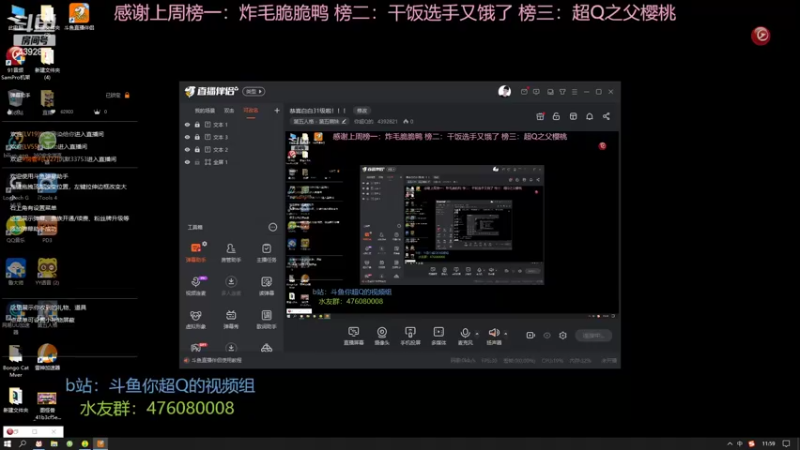Open taskbar search
The height and width of the screenshot is (450, 800).
[x=22, y=444]
